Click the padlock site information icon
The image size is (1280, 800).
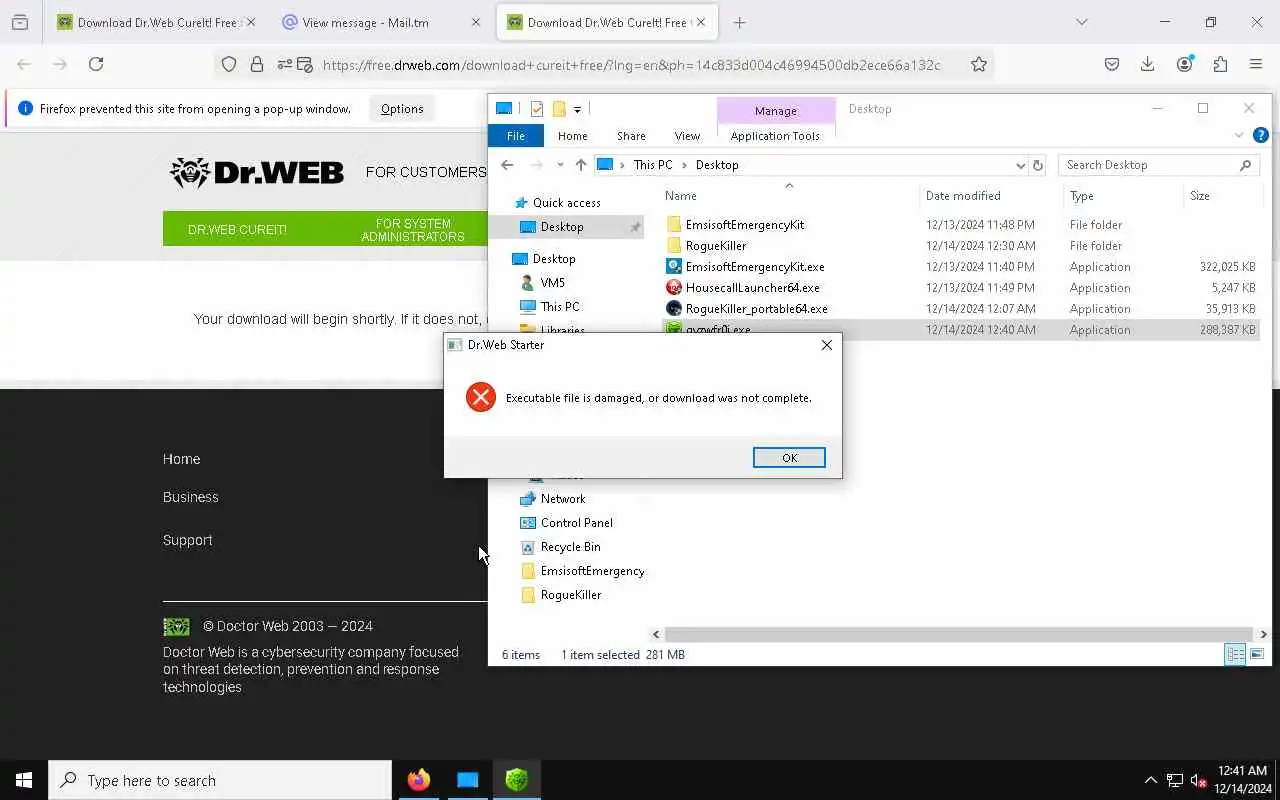click(x=257, y=64)
